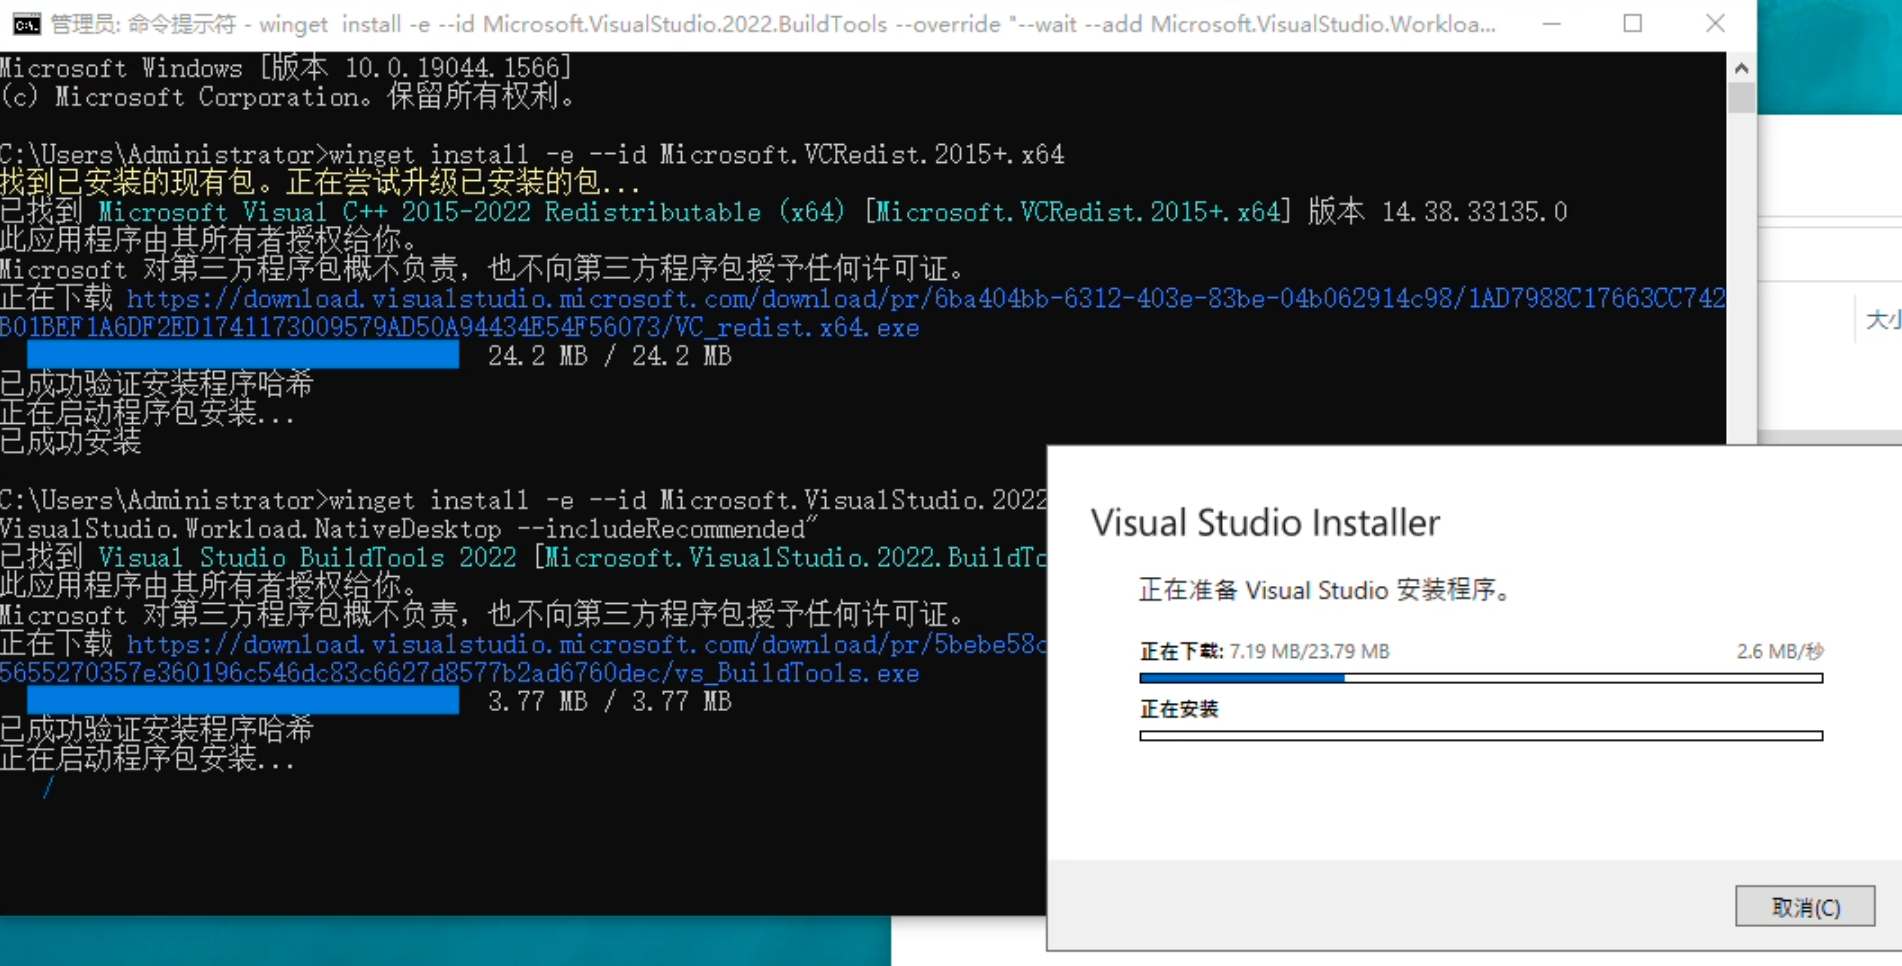Click the command prompt icon in the title bar

(26, 24)
